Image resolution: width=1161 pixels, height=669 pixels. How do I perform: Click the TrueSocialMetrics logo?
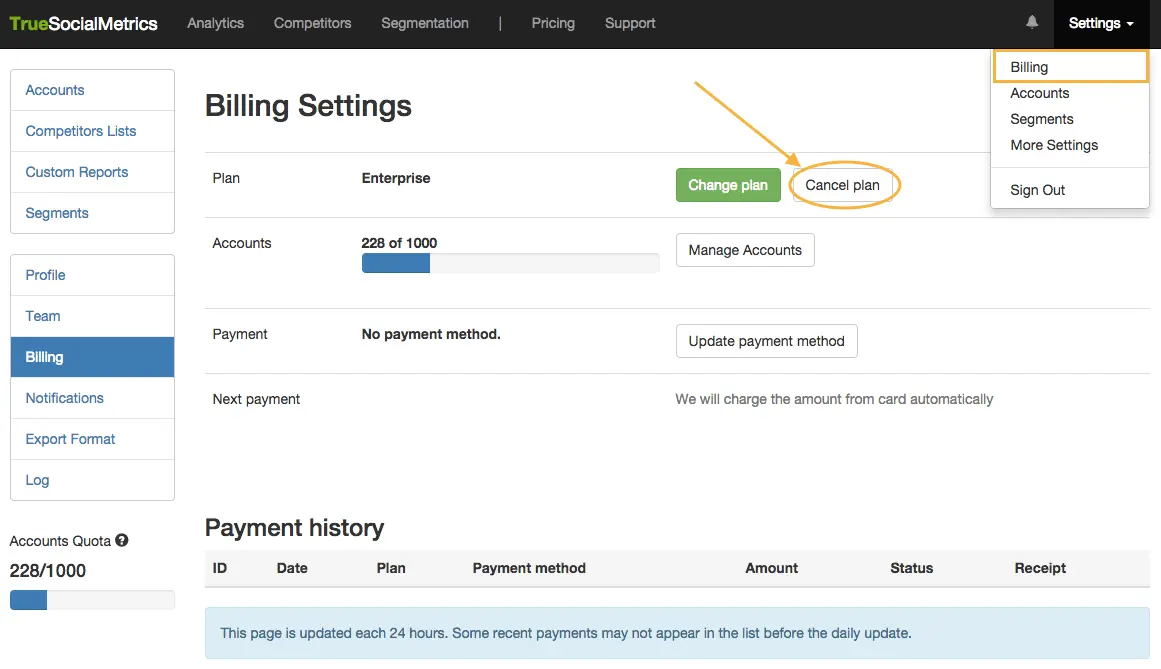point(84,24)
